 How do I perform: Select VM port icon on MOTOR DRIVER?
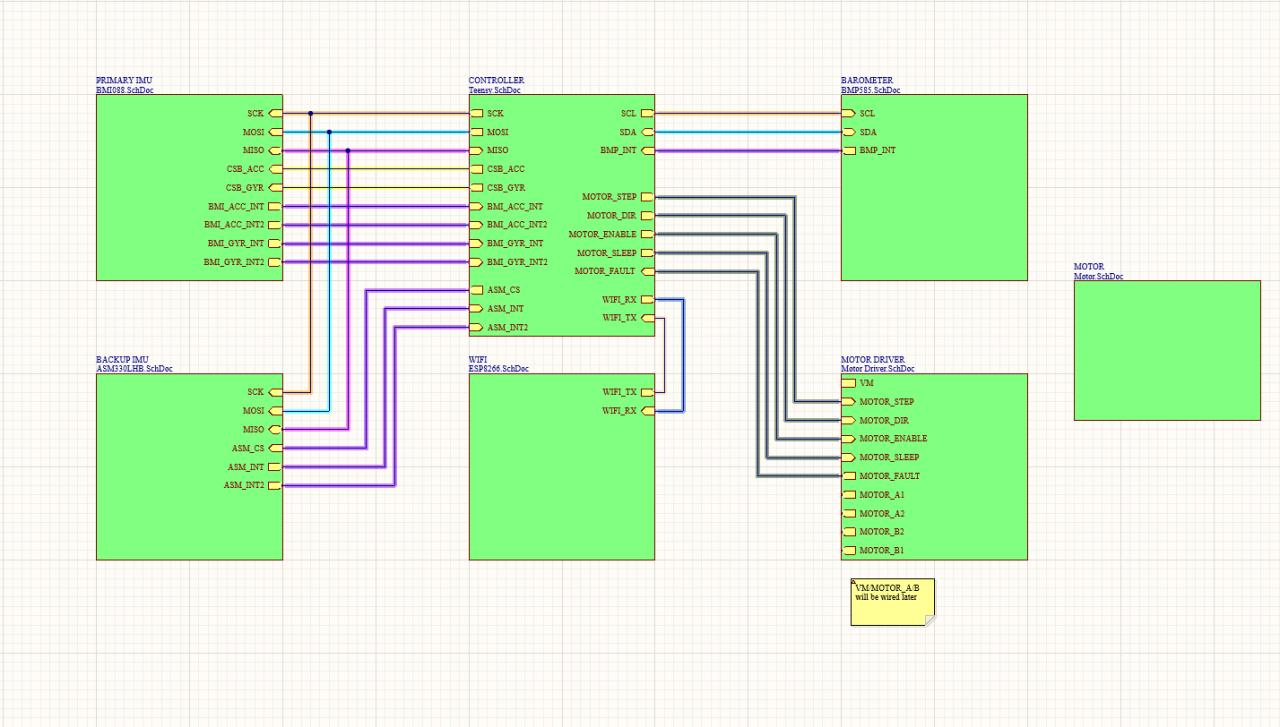[849, 383]
